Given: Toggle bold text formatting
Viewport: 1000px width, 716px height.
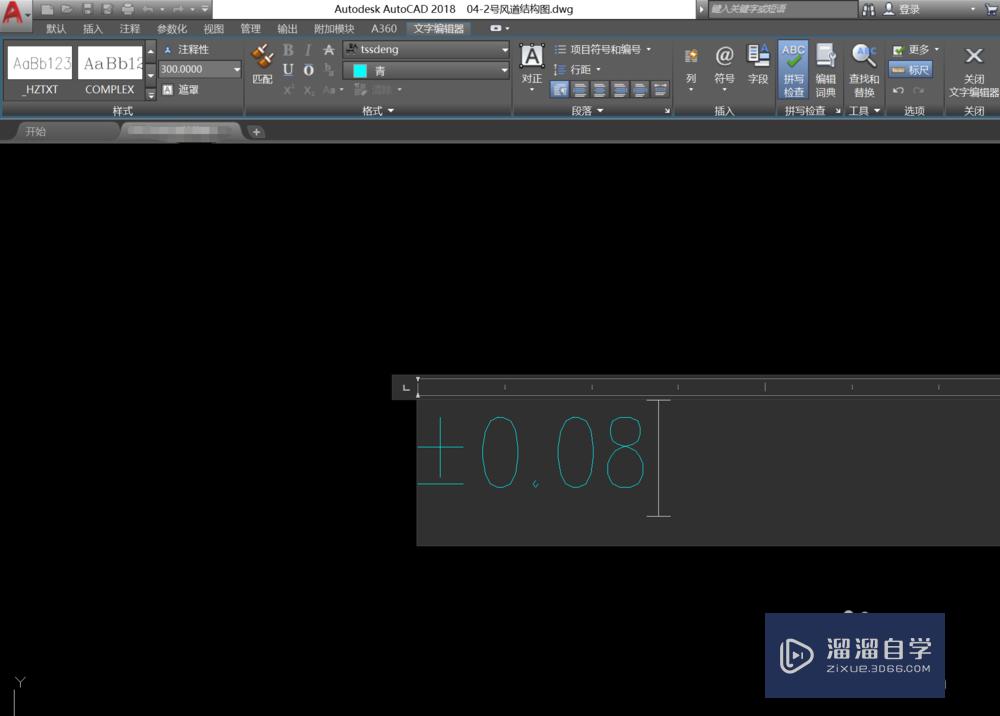Looking at the screenshot, I should 288,50.
